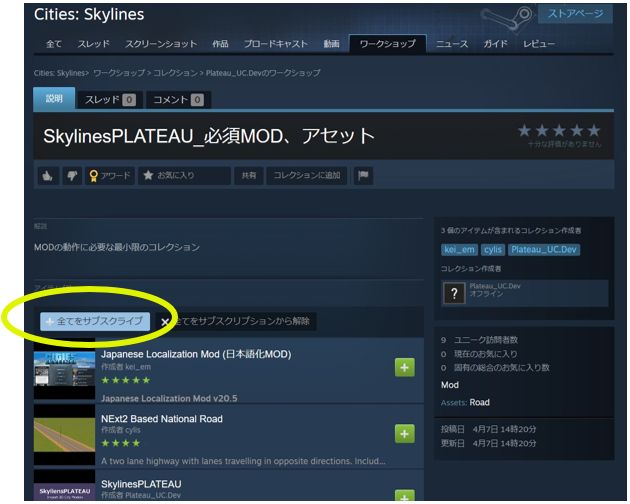Image resolution: width=630 pixels, height=504 pixels.
Task: Open the コメント 0 comments tab
Action: click(x=178, y=100)
